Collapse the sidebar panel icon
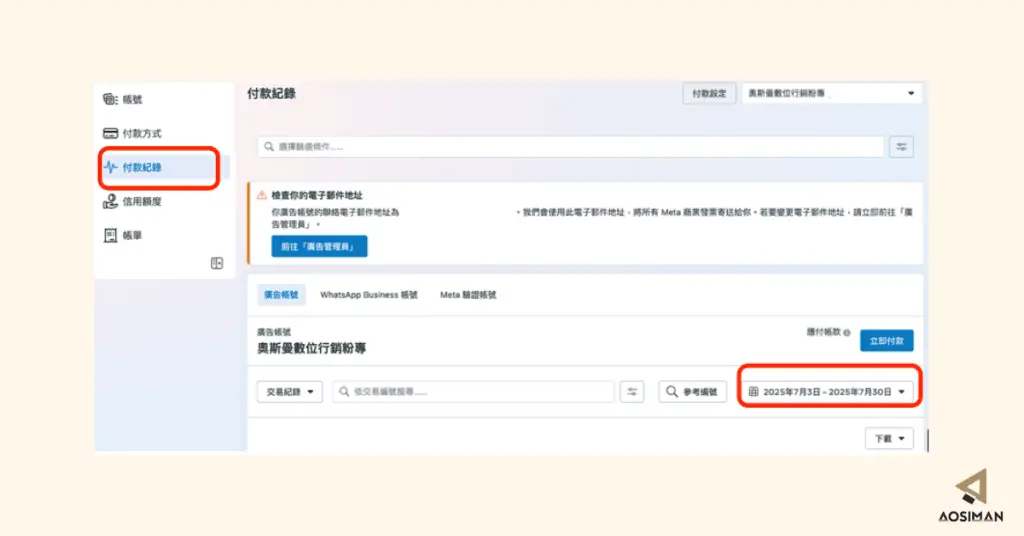 [x=217, y=263]
